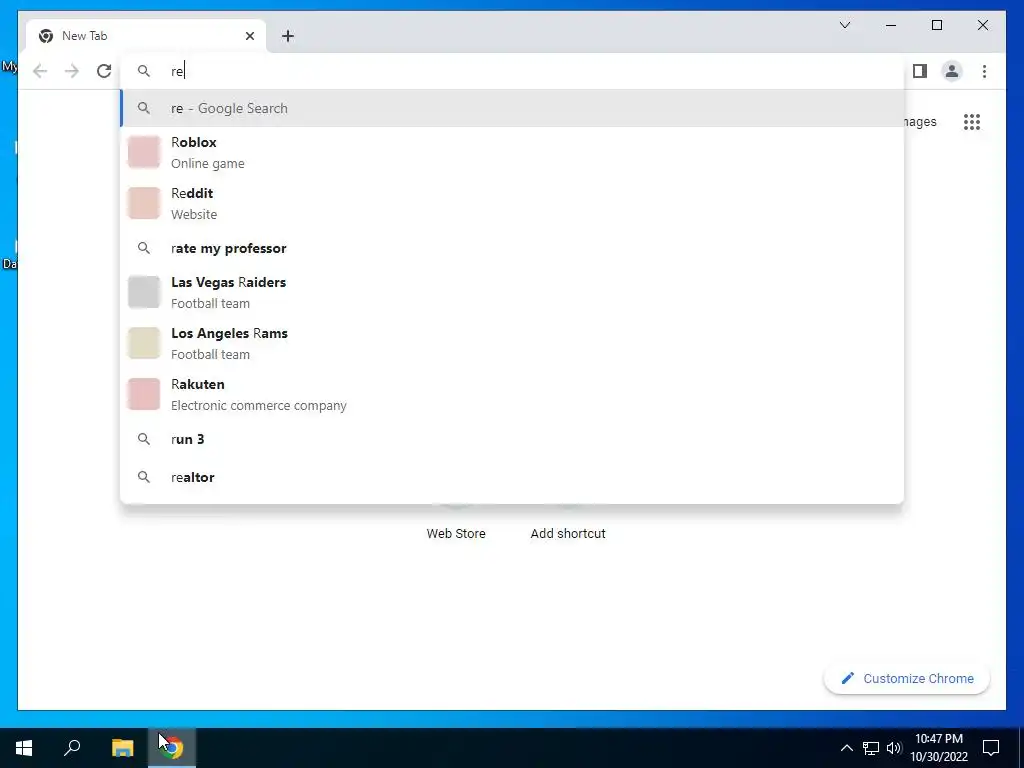Viewport: 1024px width, 768px height.
Task: Open the volume tray icon
Action: click(894, 748)
